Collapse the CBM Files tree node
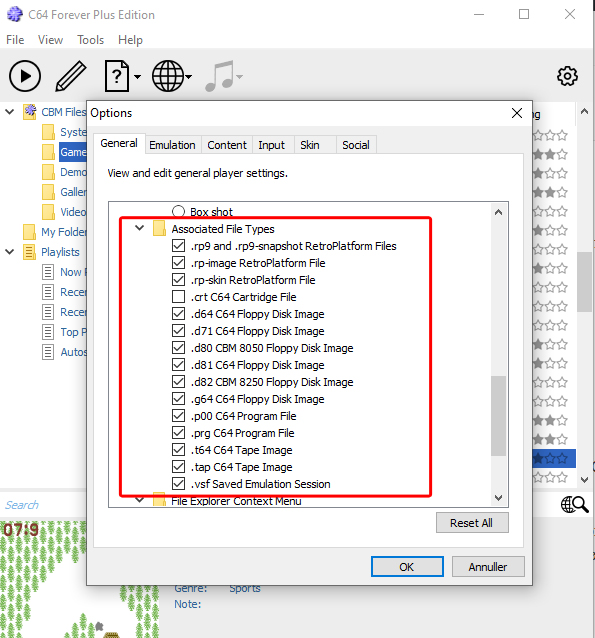Screen dimensions: 595x638 pyautogui.click(x=10, y=111)
